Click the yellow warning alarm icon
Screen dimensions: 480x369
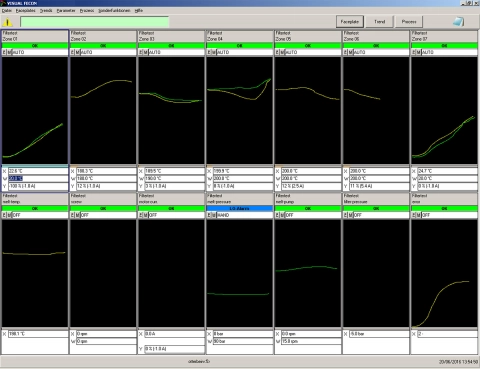pos(7,22)
